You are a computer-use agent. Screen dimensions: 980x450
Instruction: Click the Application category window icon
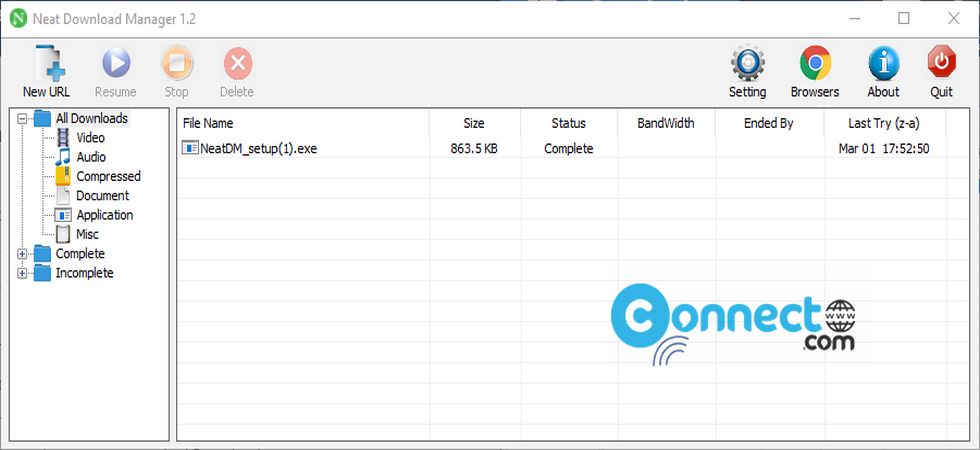tap(63, 215)
